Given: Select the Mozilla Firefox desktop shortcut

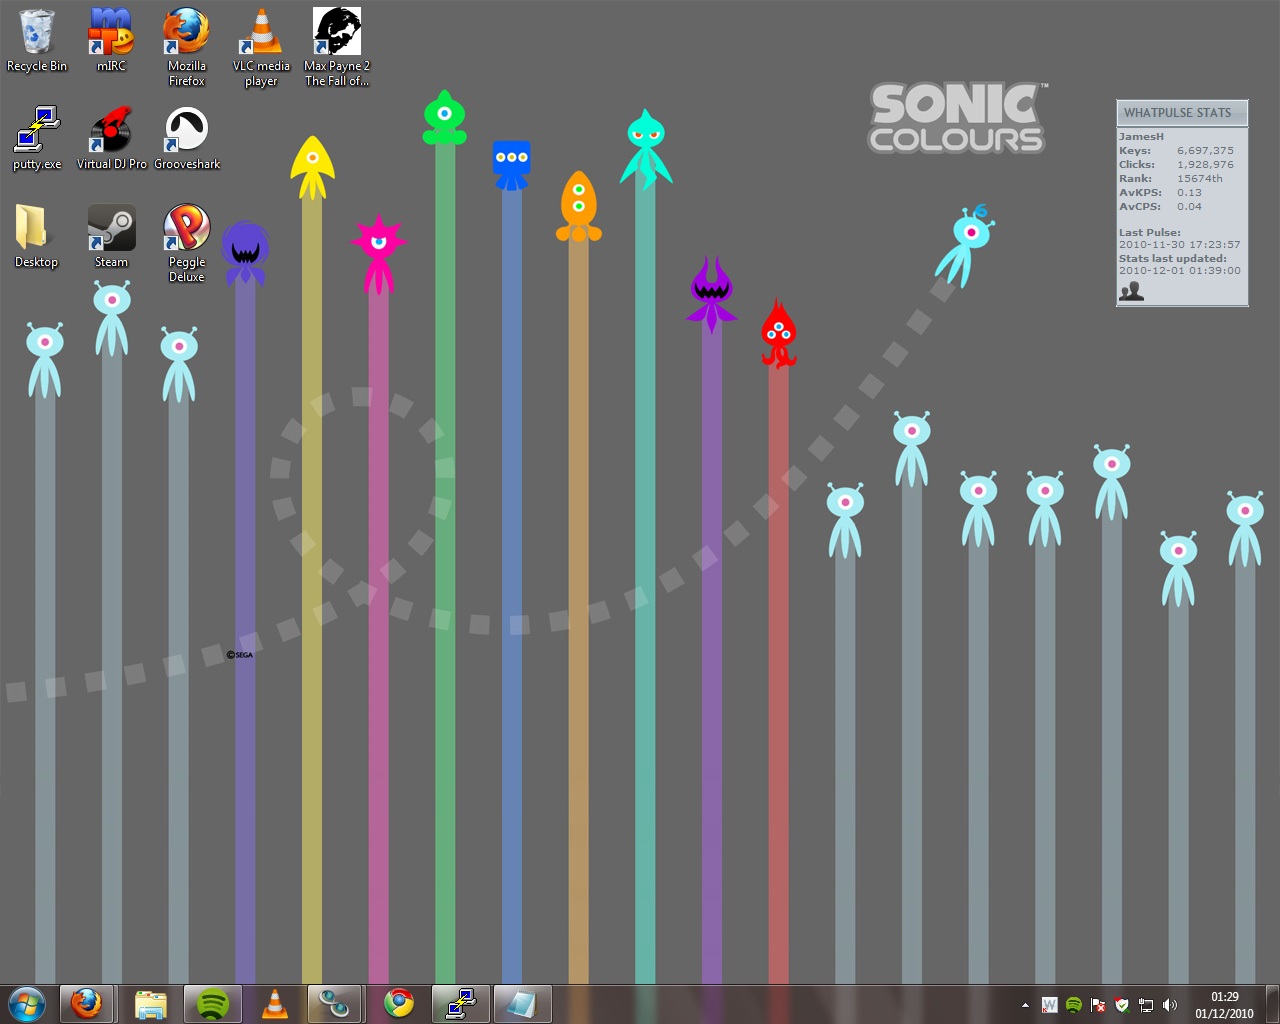Looking at the screenshot, I should coord(186,34).
